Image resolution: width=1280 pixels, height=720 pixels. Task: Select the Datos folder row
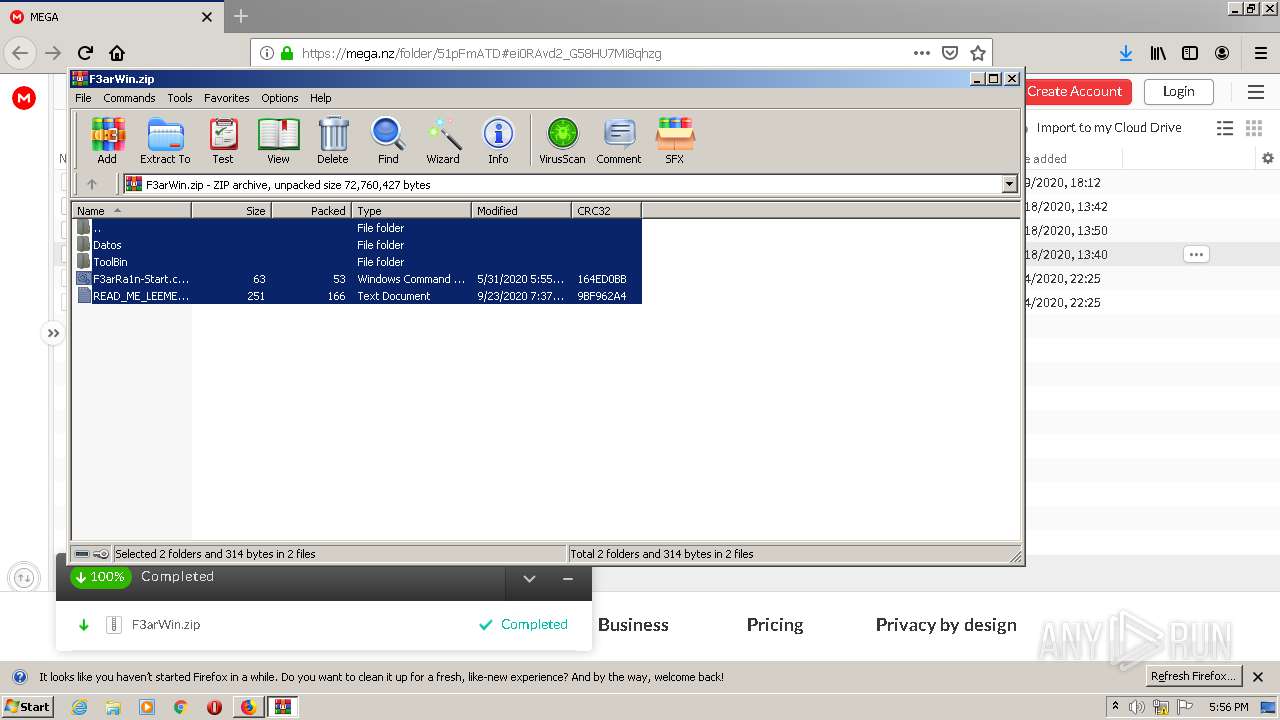[x=357, y=245]
